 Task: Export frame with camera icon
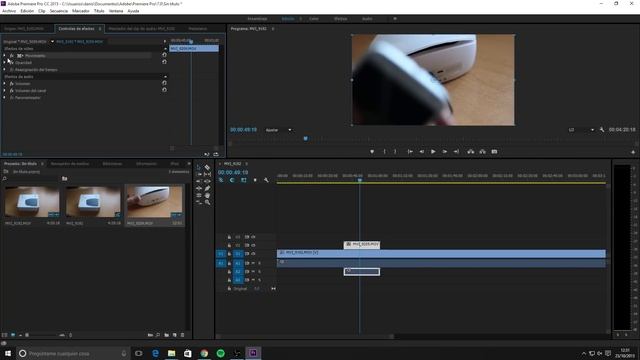click(494, 151)
